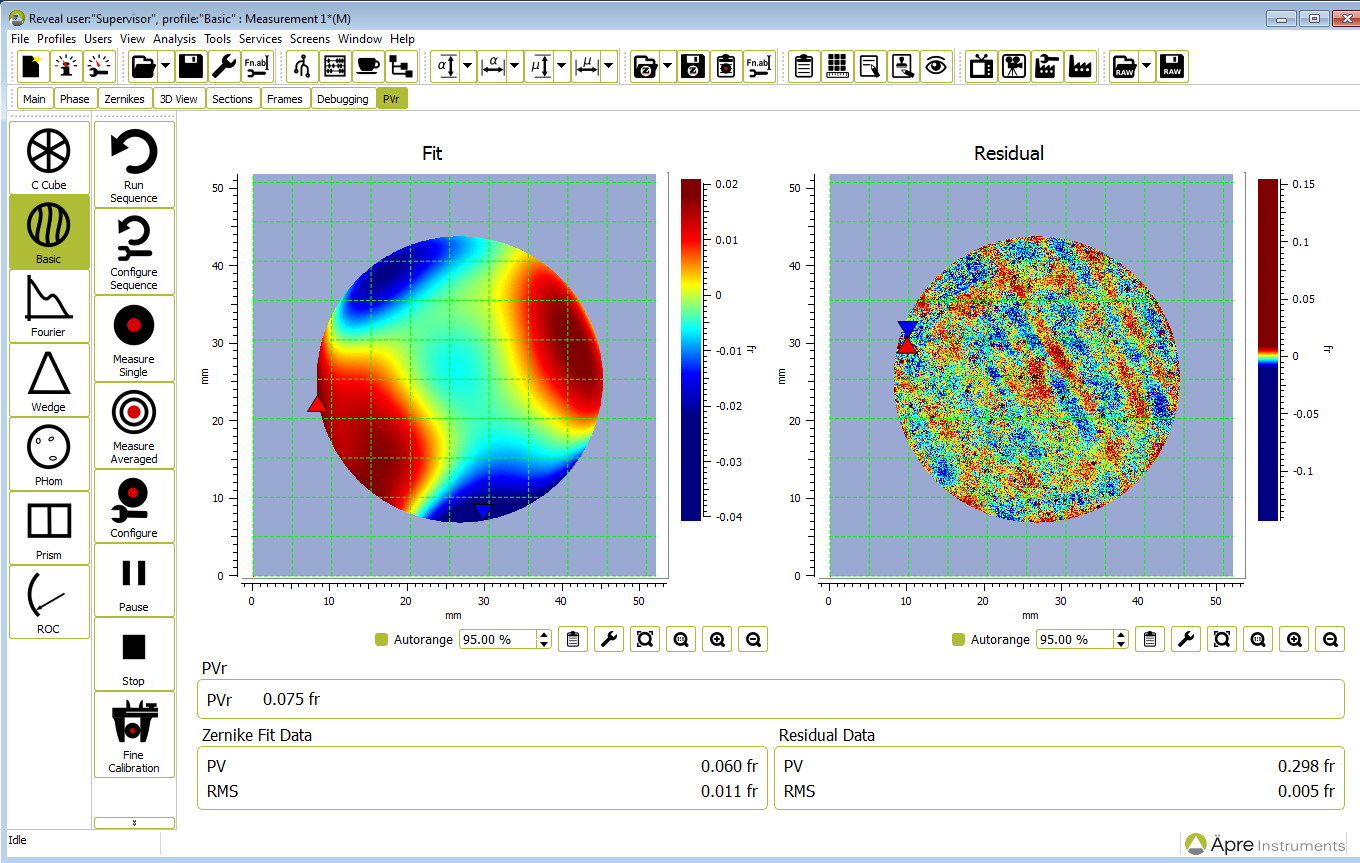
Task: Save data as RAW using the toolbar icon
Action: click(x=1171, y=66)
